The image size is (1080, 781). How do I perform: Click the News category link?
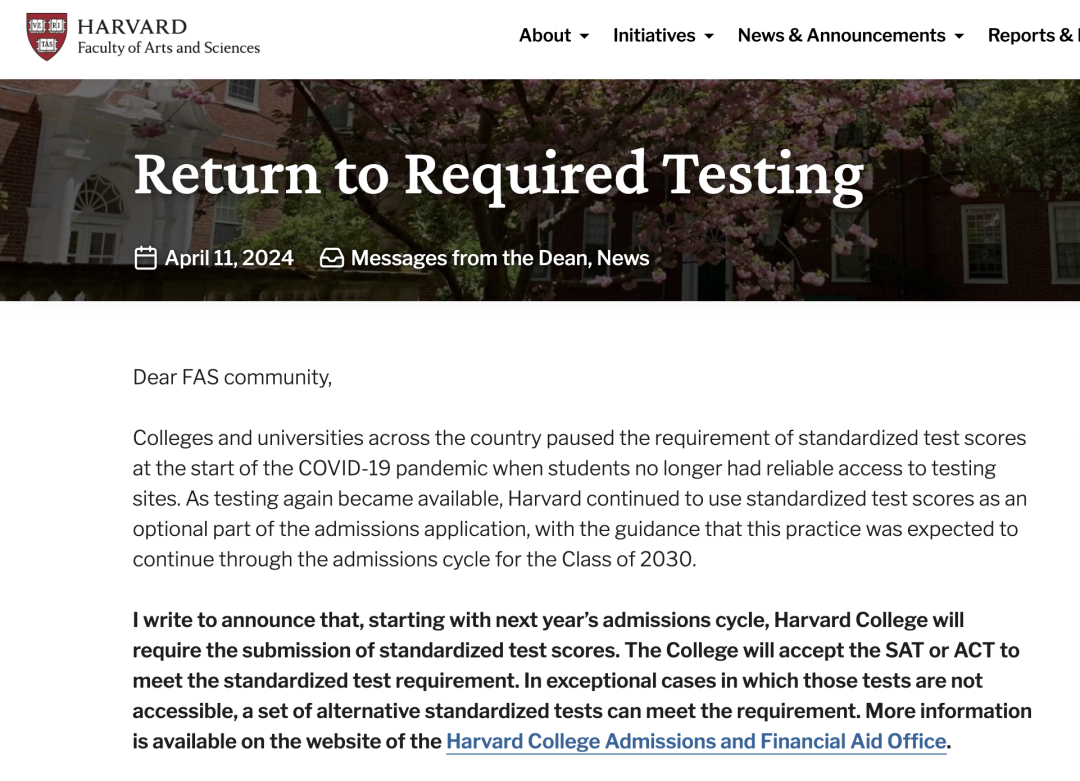click(x=623, y=258)
